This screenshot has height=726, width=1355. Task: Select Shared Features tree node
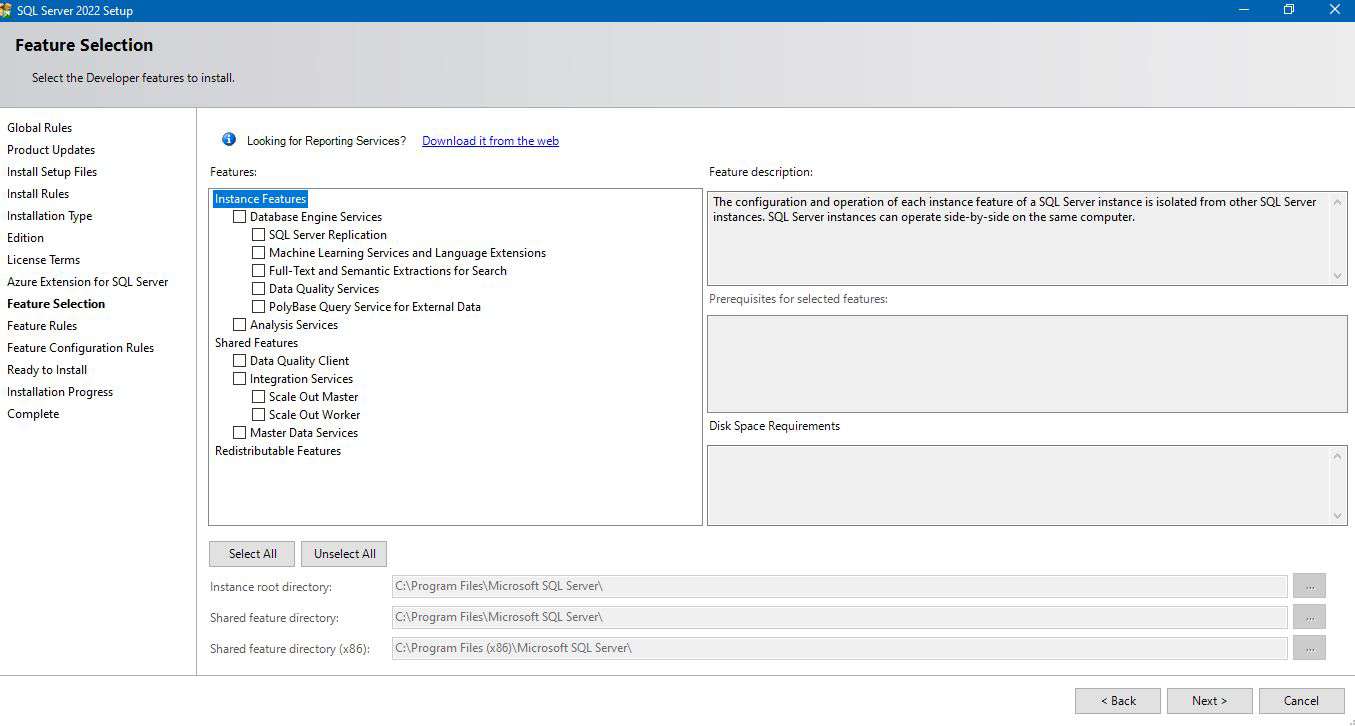coord(256,343)
